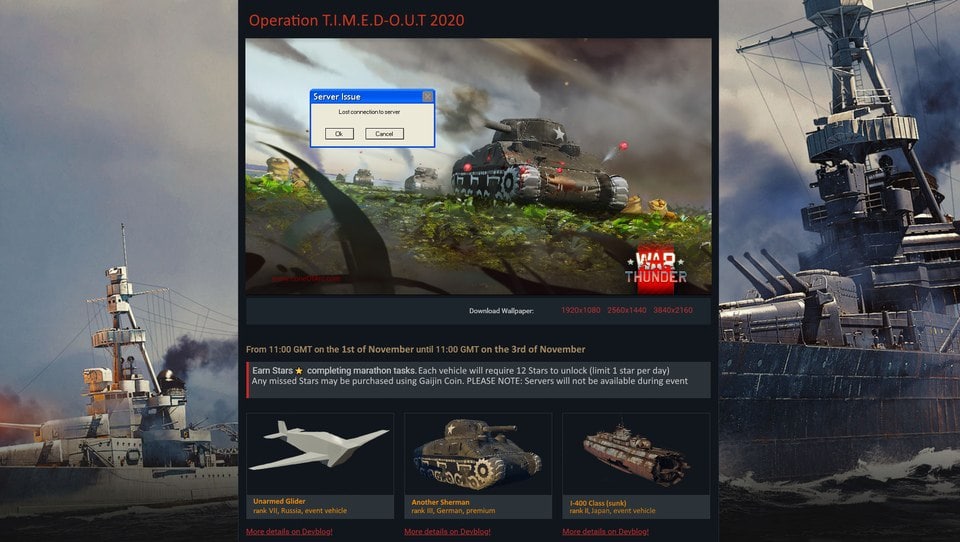Screen dimensions: 960x542
Task: Download the 3840x2160 wallpaper
Action: (x=673, y=310)
